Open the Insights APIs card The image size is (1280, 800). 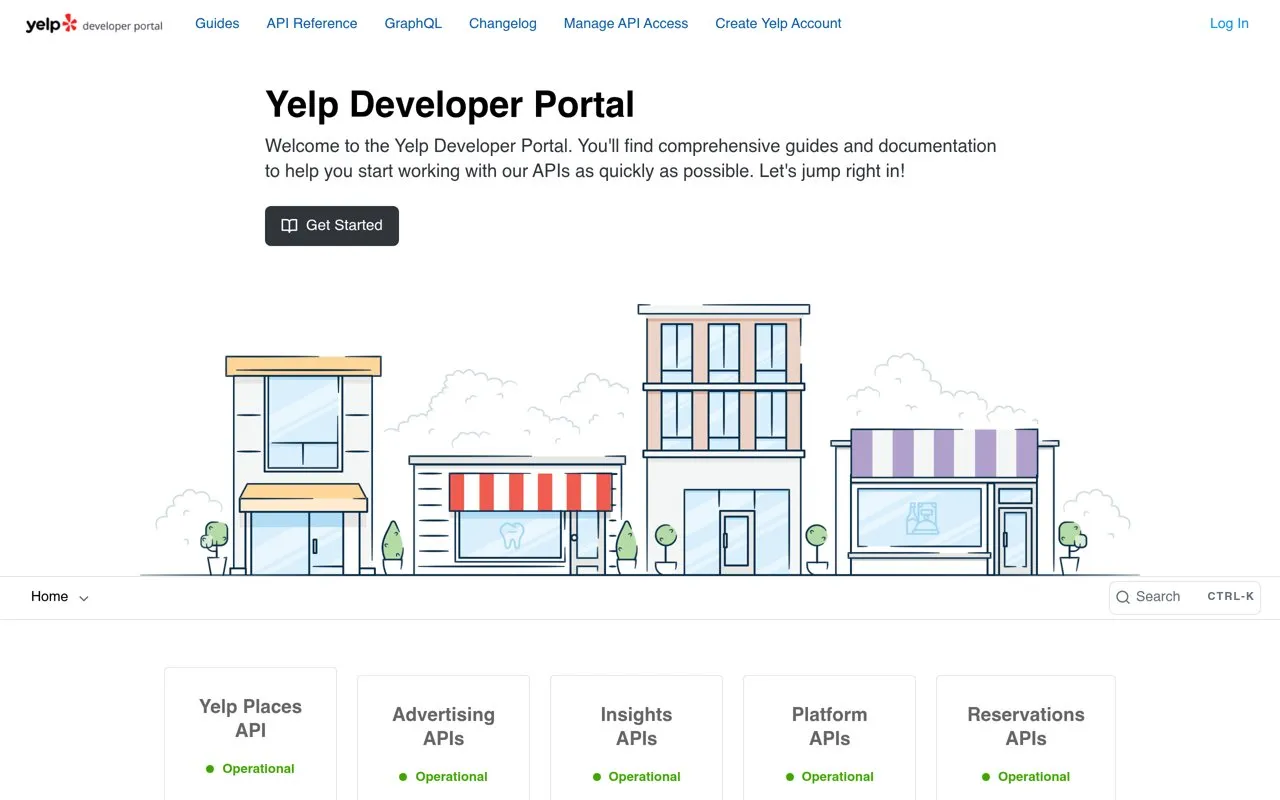pyautogui.click(x=636, y=738)
